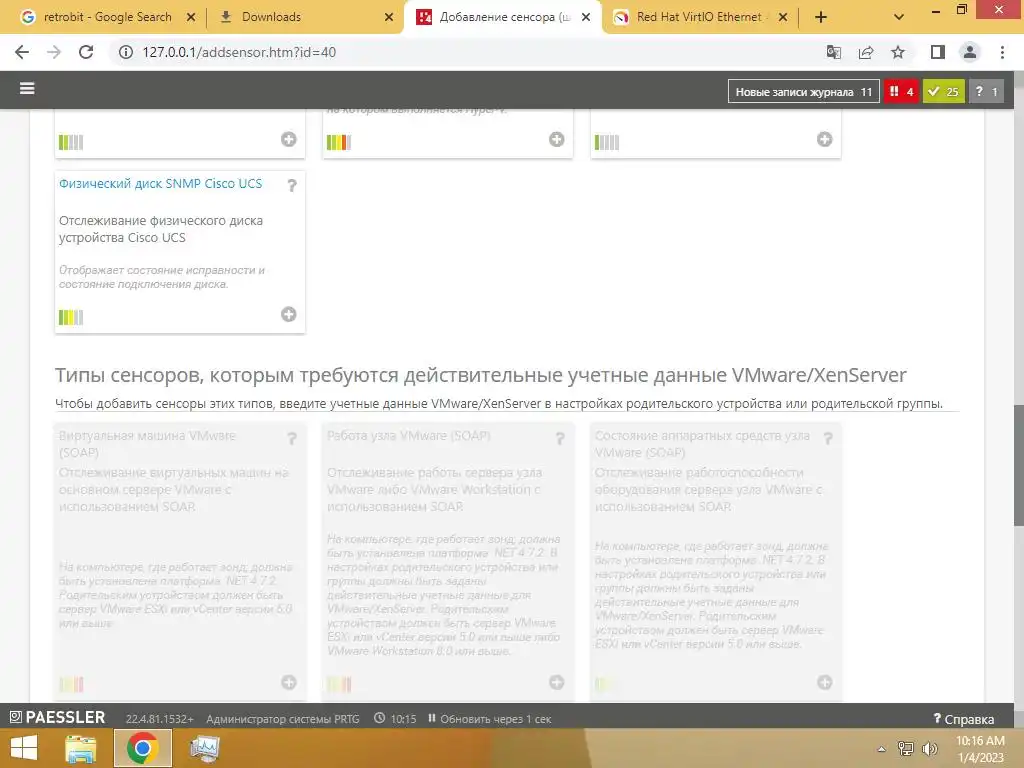Click the PAESSLER logo in footer
The image size is (1024, 768).
coord(57,718)
